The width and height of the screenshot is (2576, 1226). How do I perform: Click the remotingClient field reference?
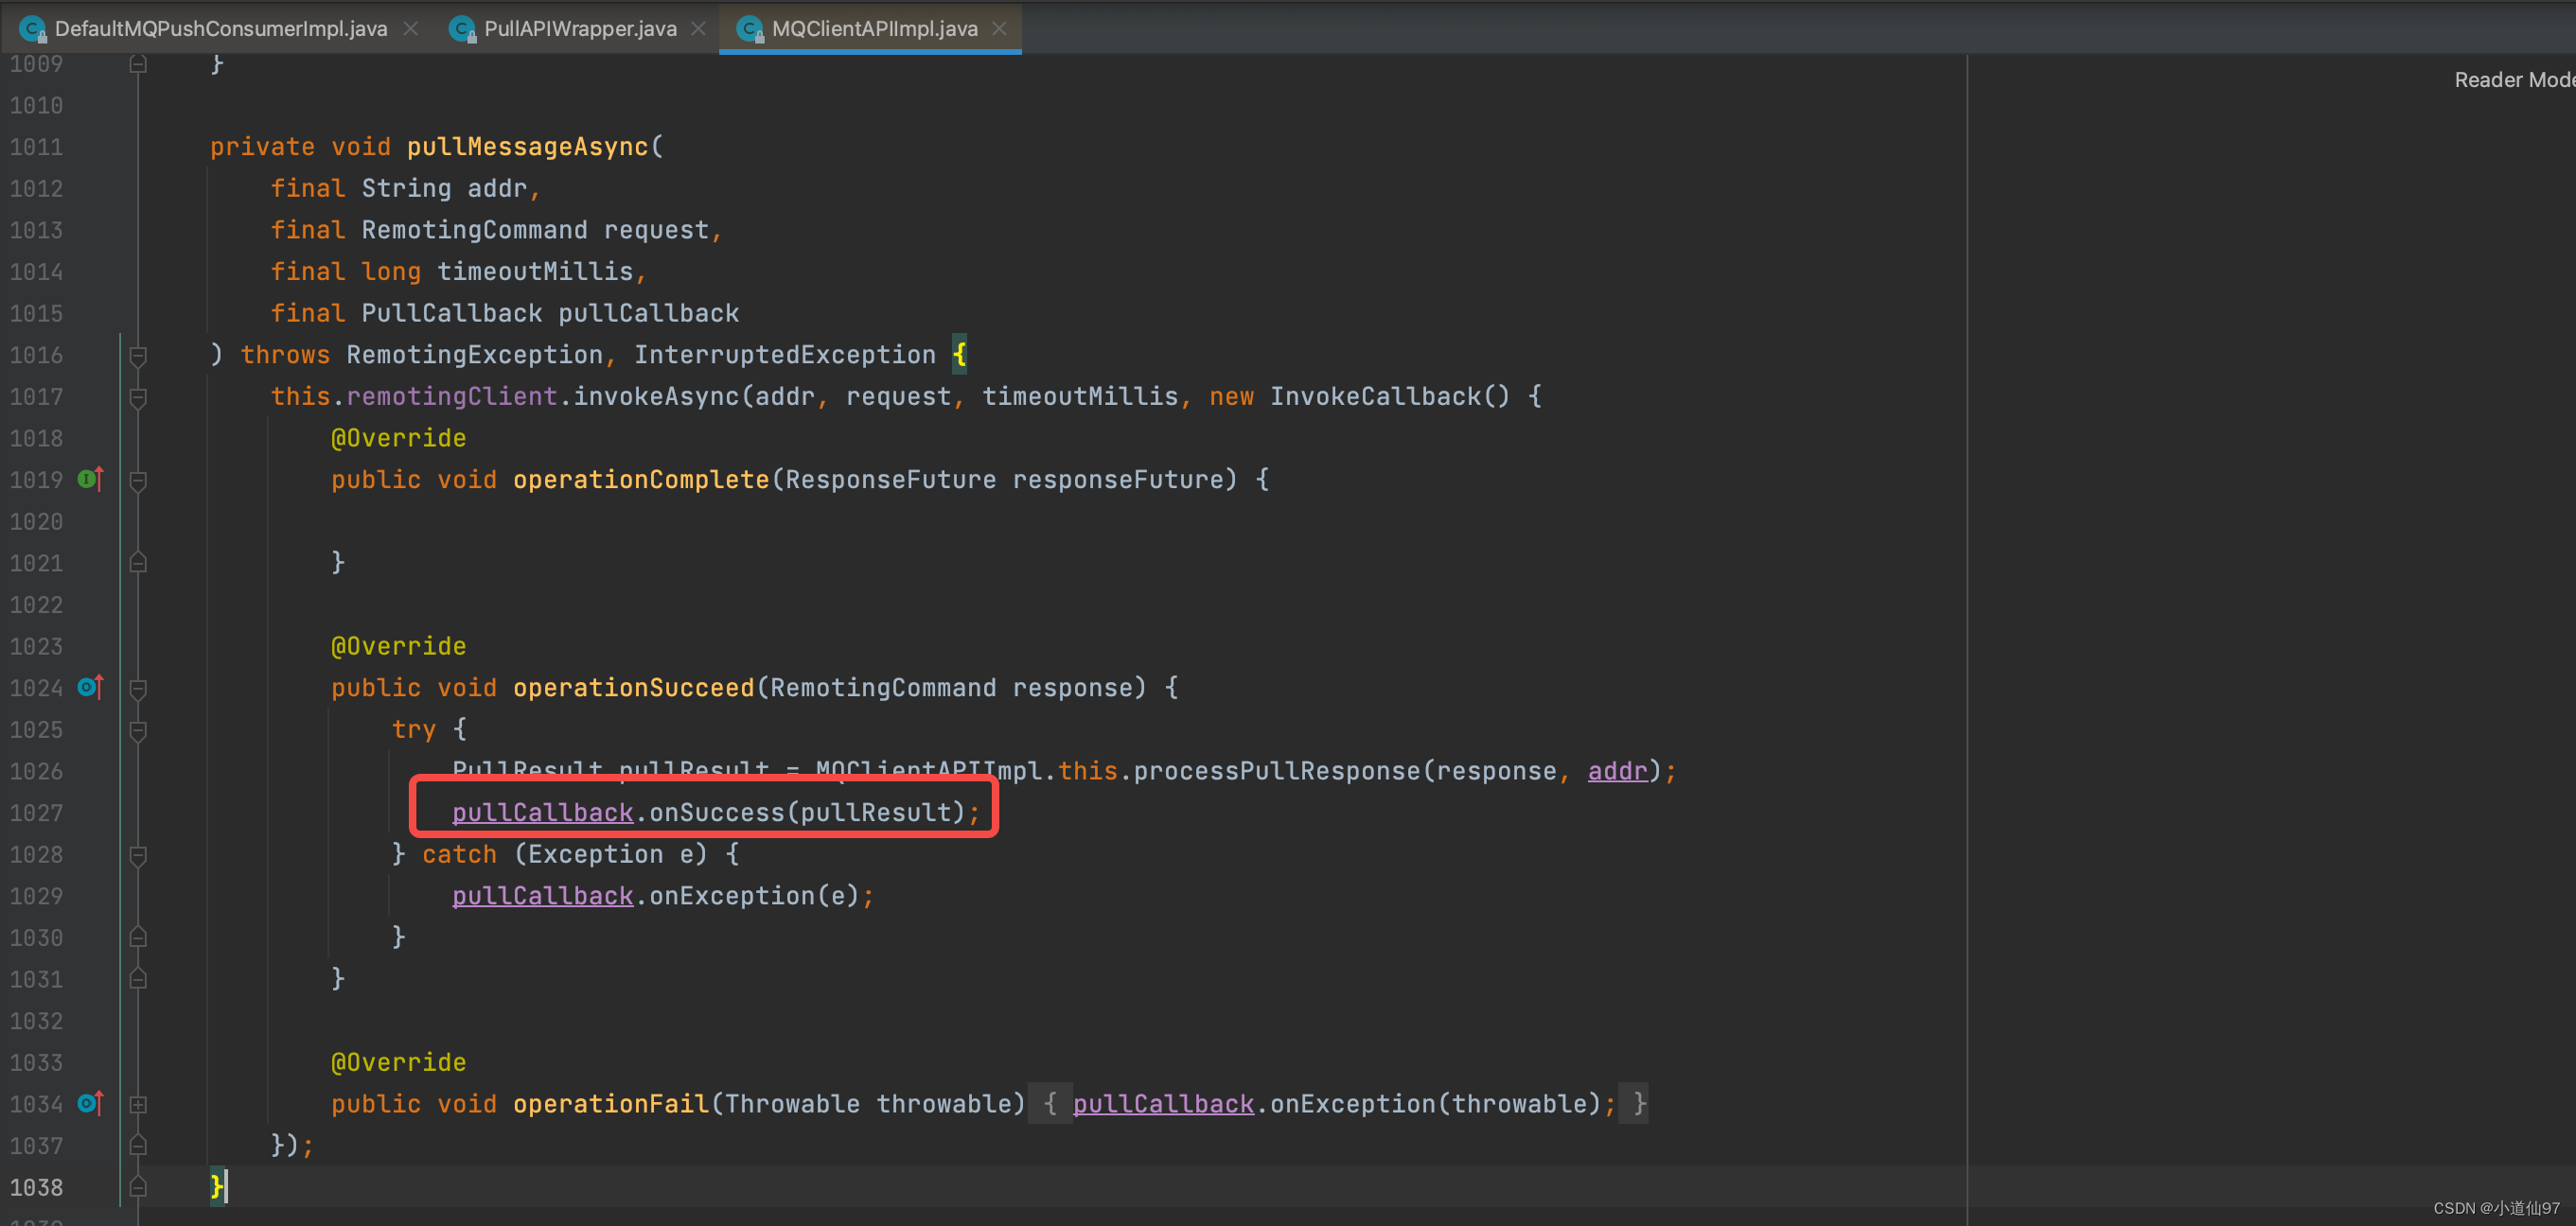(452, 396)
